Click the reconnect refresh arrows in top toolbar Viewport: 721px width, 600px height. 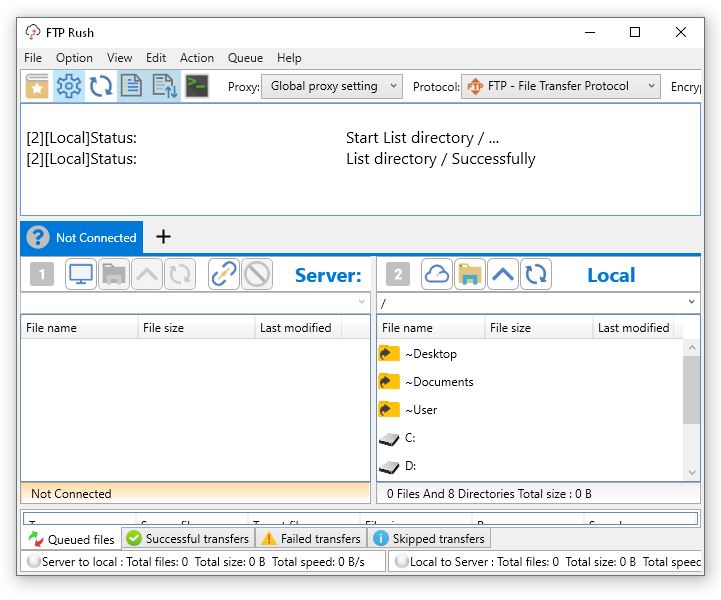[x=101, y=86]
